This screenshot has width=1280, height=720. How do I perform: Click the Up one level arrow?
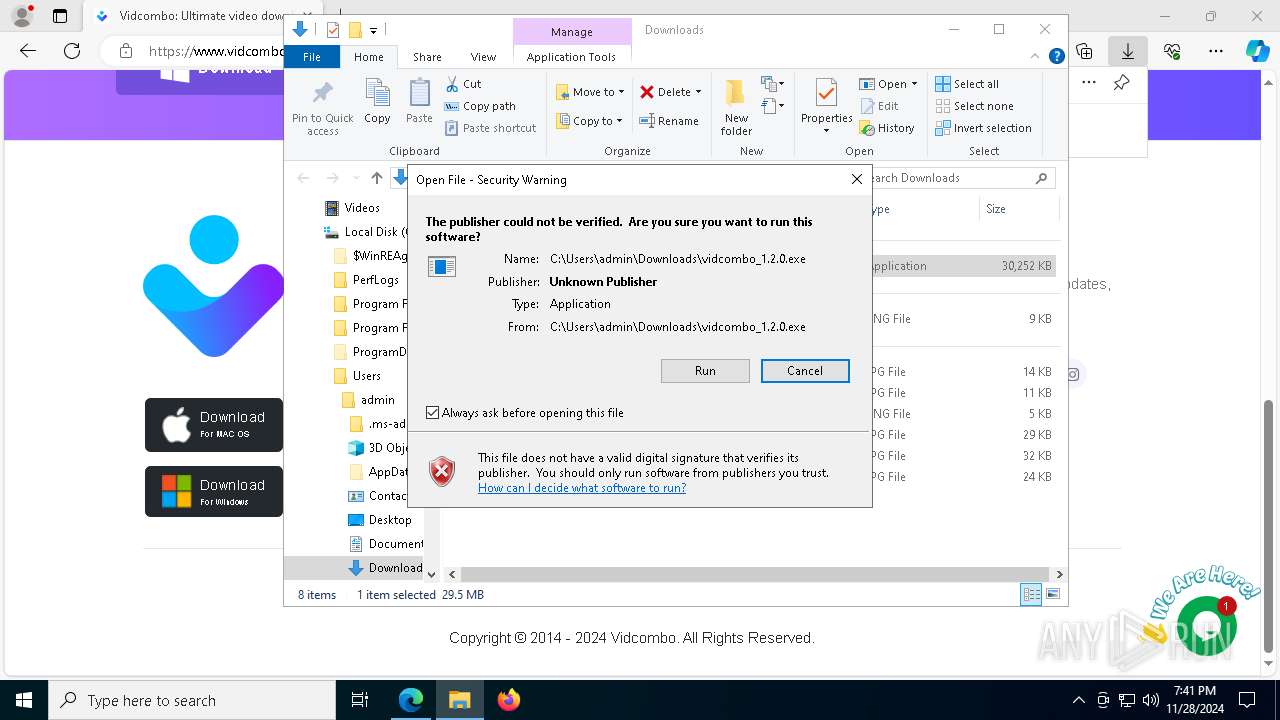click(x=377, y=178)
